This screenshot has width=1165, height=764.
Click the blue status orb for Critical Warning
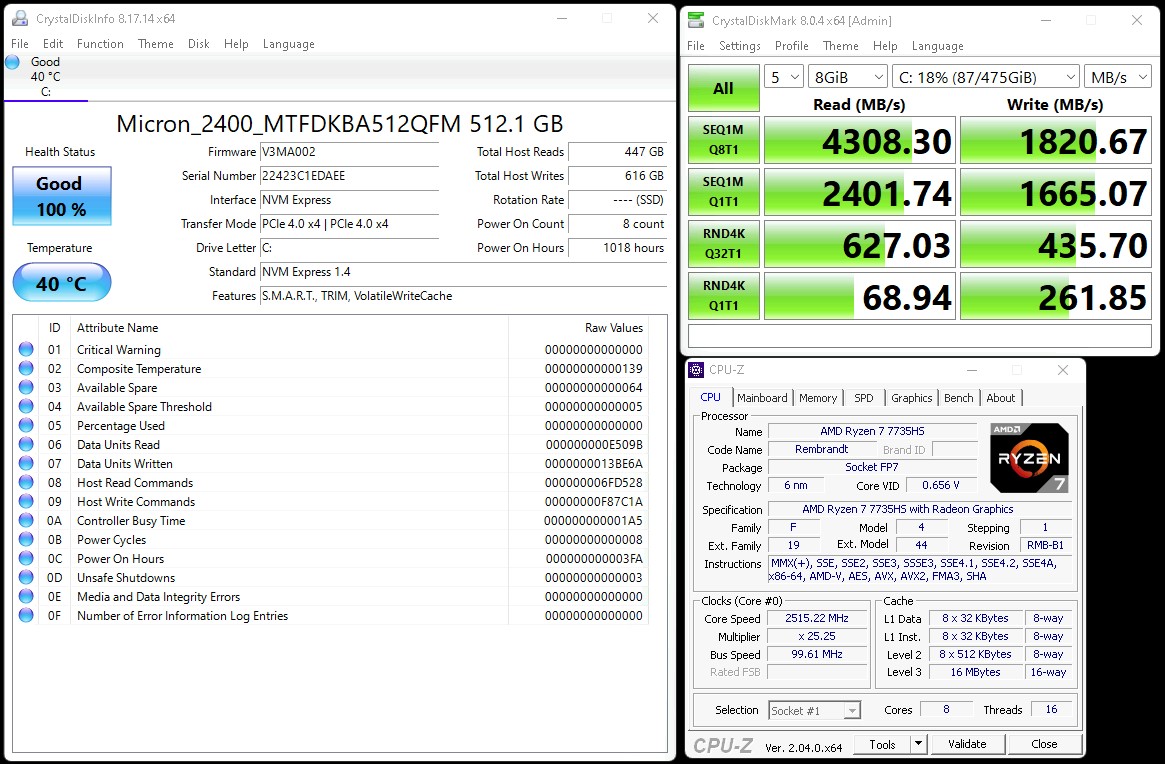coord(26,350)
